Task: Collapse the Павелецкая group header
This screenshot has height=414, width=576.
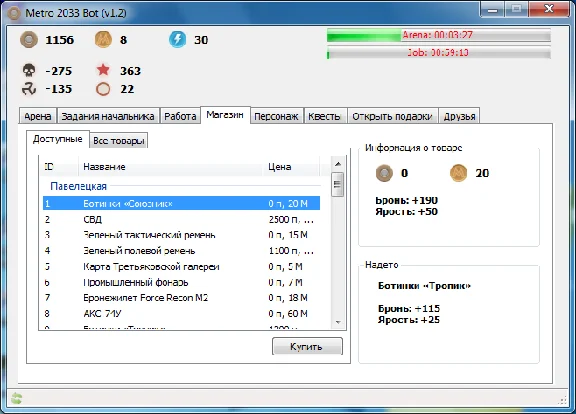Action: point(78,186)
